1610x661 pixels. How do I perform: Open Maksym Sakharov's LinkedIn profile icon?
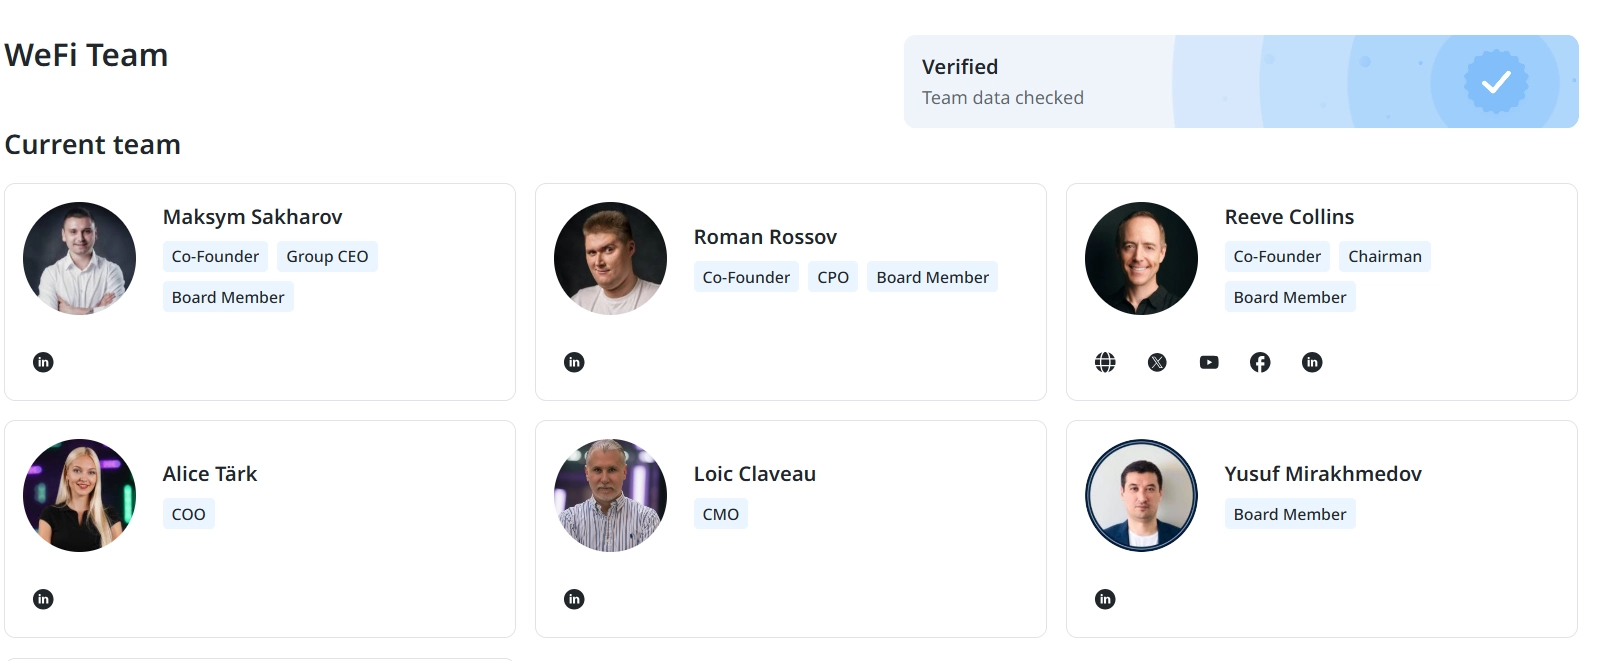pyautogui.click(x=43, y=362)
